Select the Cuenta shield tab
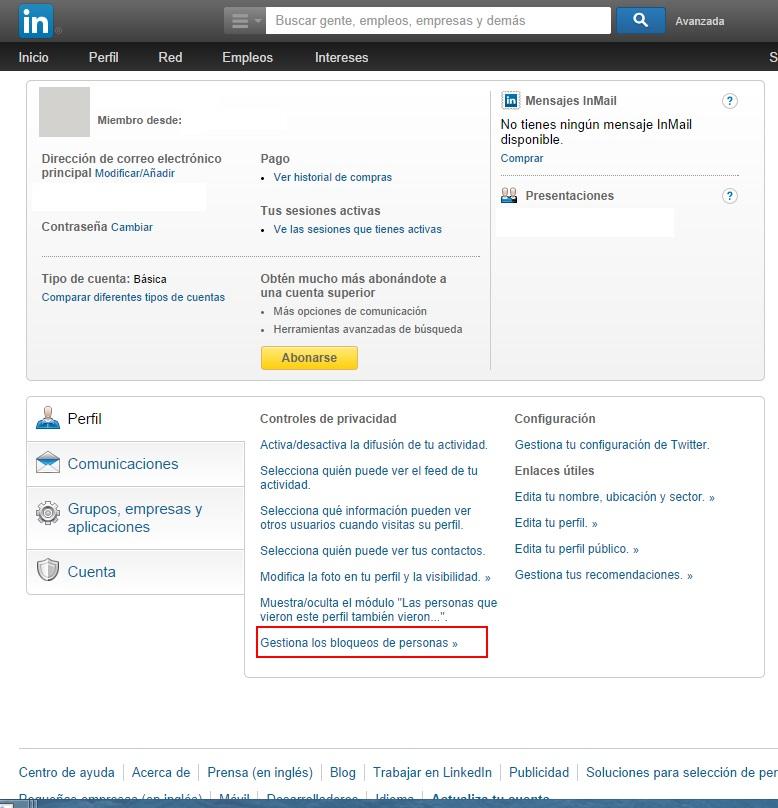 click(91, 572)
